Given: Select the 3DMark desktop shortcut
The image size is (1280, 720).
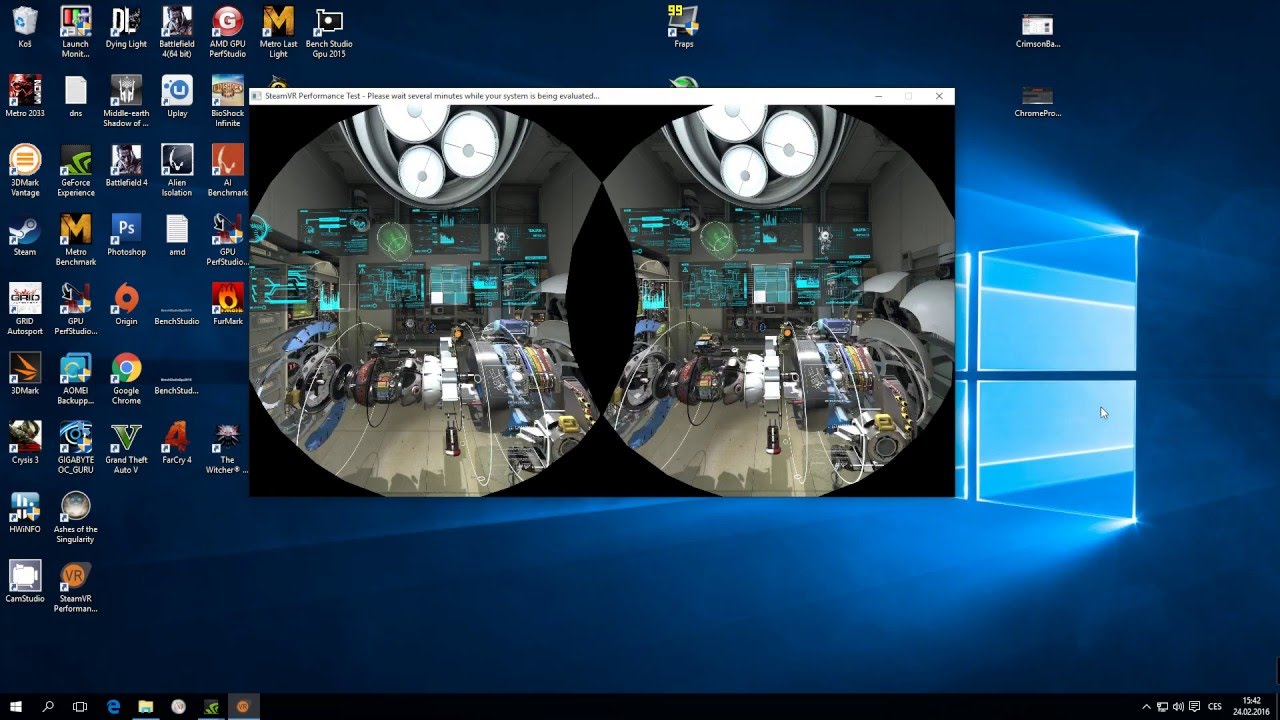Looking at the screenshot, I should pos(25,373).
